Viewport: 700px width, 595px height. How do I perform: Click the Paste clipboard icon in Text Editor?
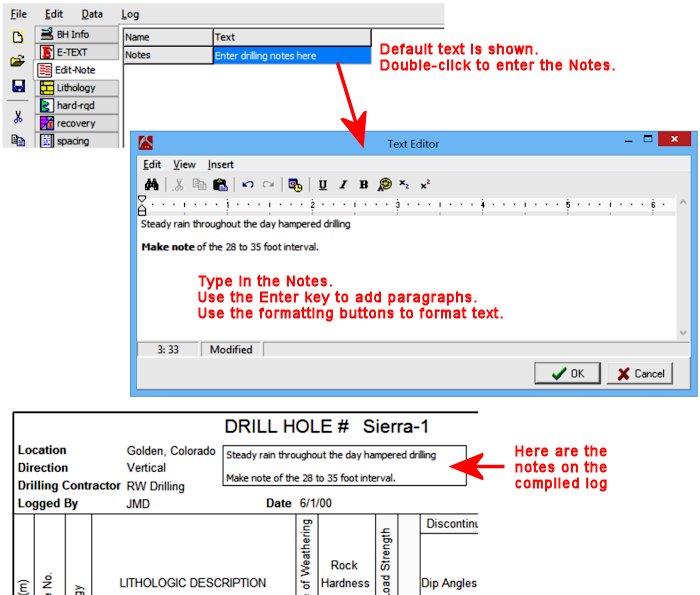click(220, 185)
